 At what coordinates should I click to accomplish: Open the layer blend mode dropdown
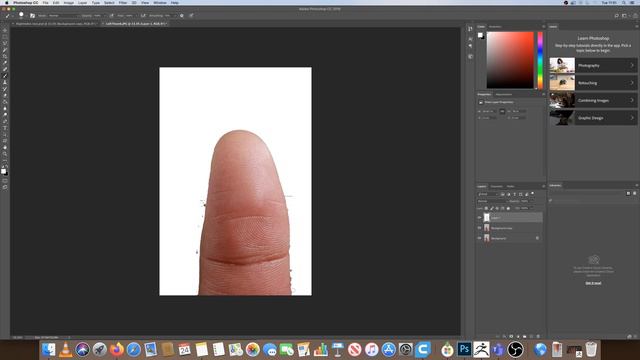(492, 201)
